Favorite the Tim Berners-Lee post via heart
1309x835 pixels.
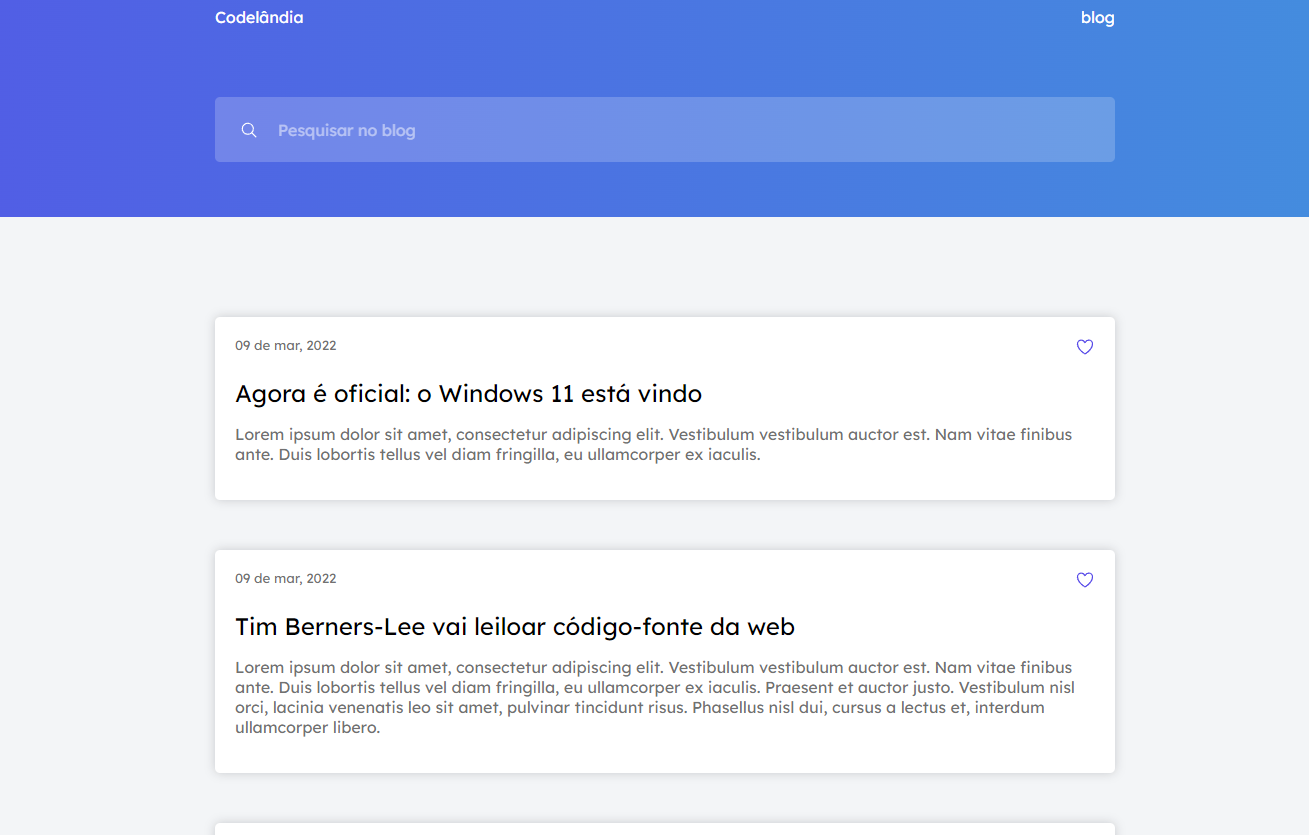[x=1085, y=580]
